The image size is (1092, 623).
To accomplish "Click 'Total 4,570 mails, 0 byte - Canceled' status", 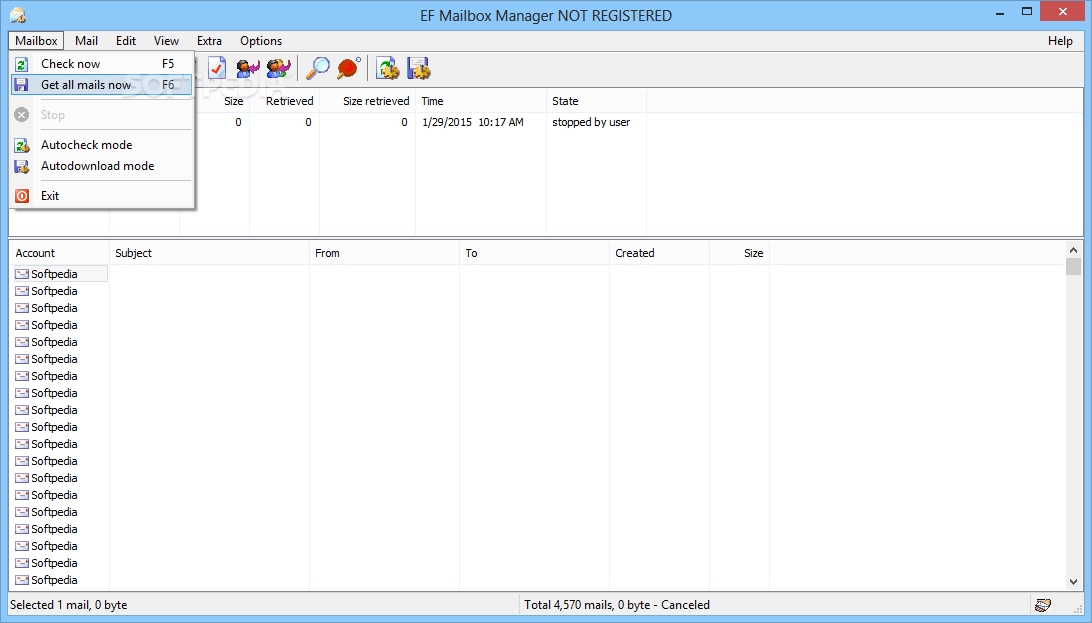I will coord(617,605).
